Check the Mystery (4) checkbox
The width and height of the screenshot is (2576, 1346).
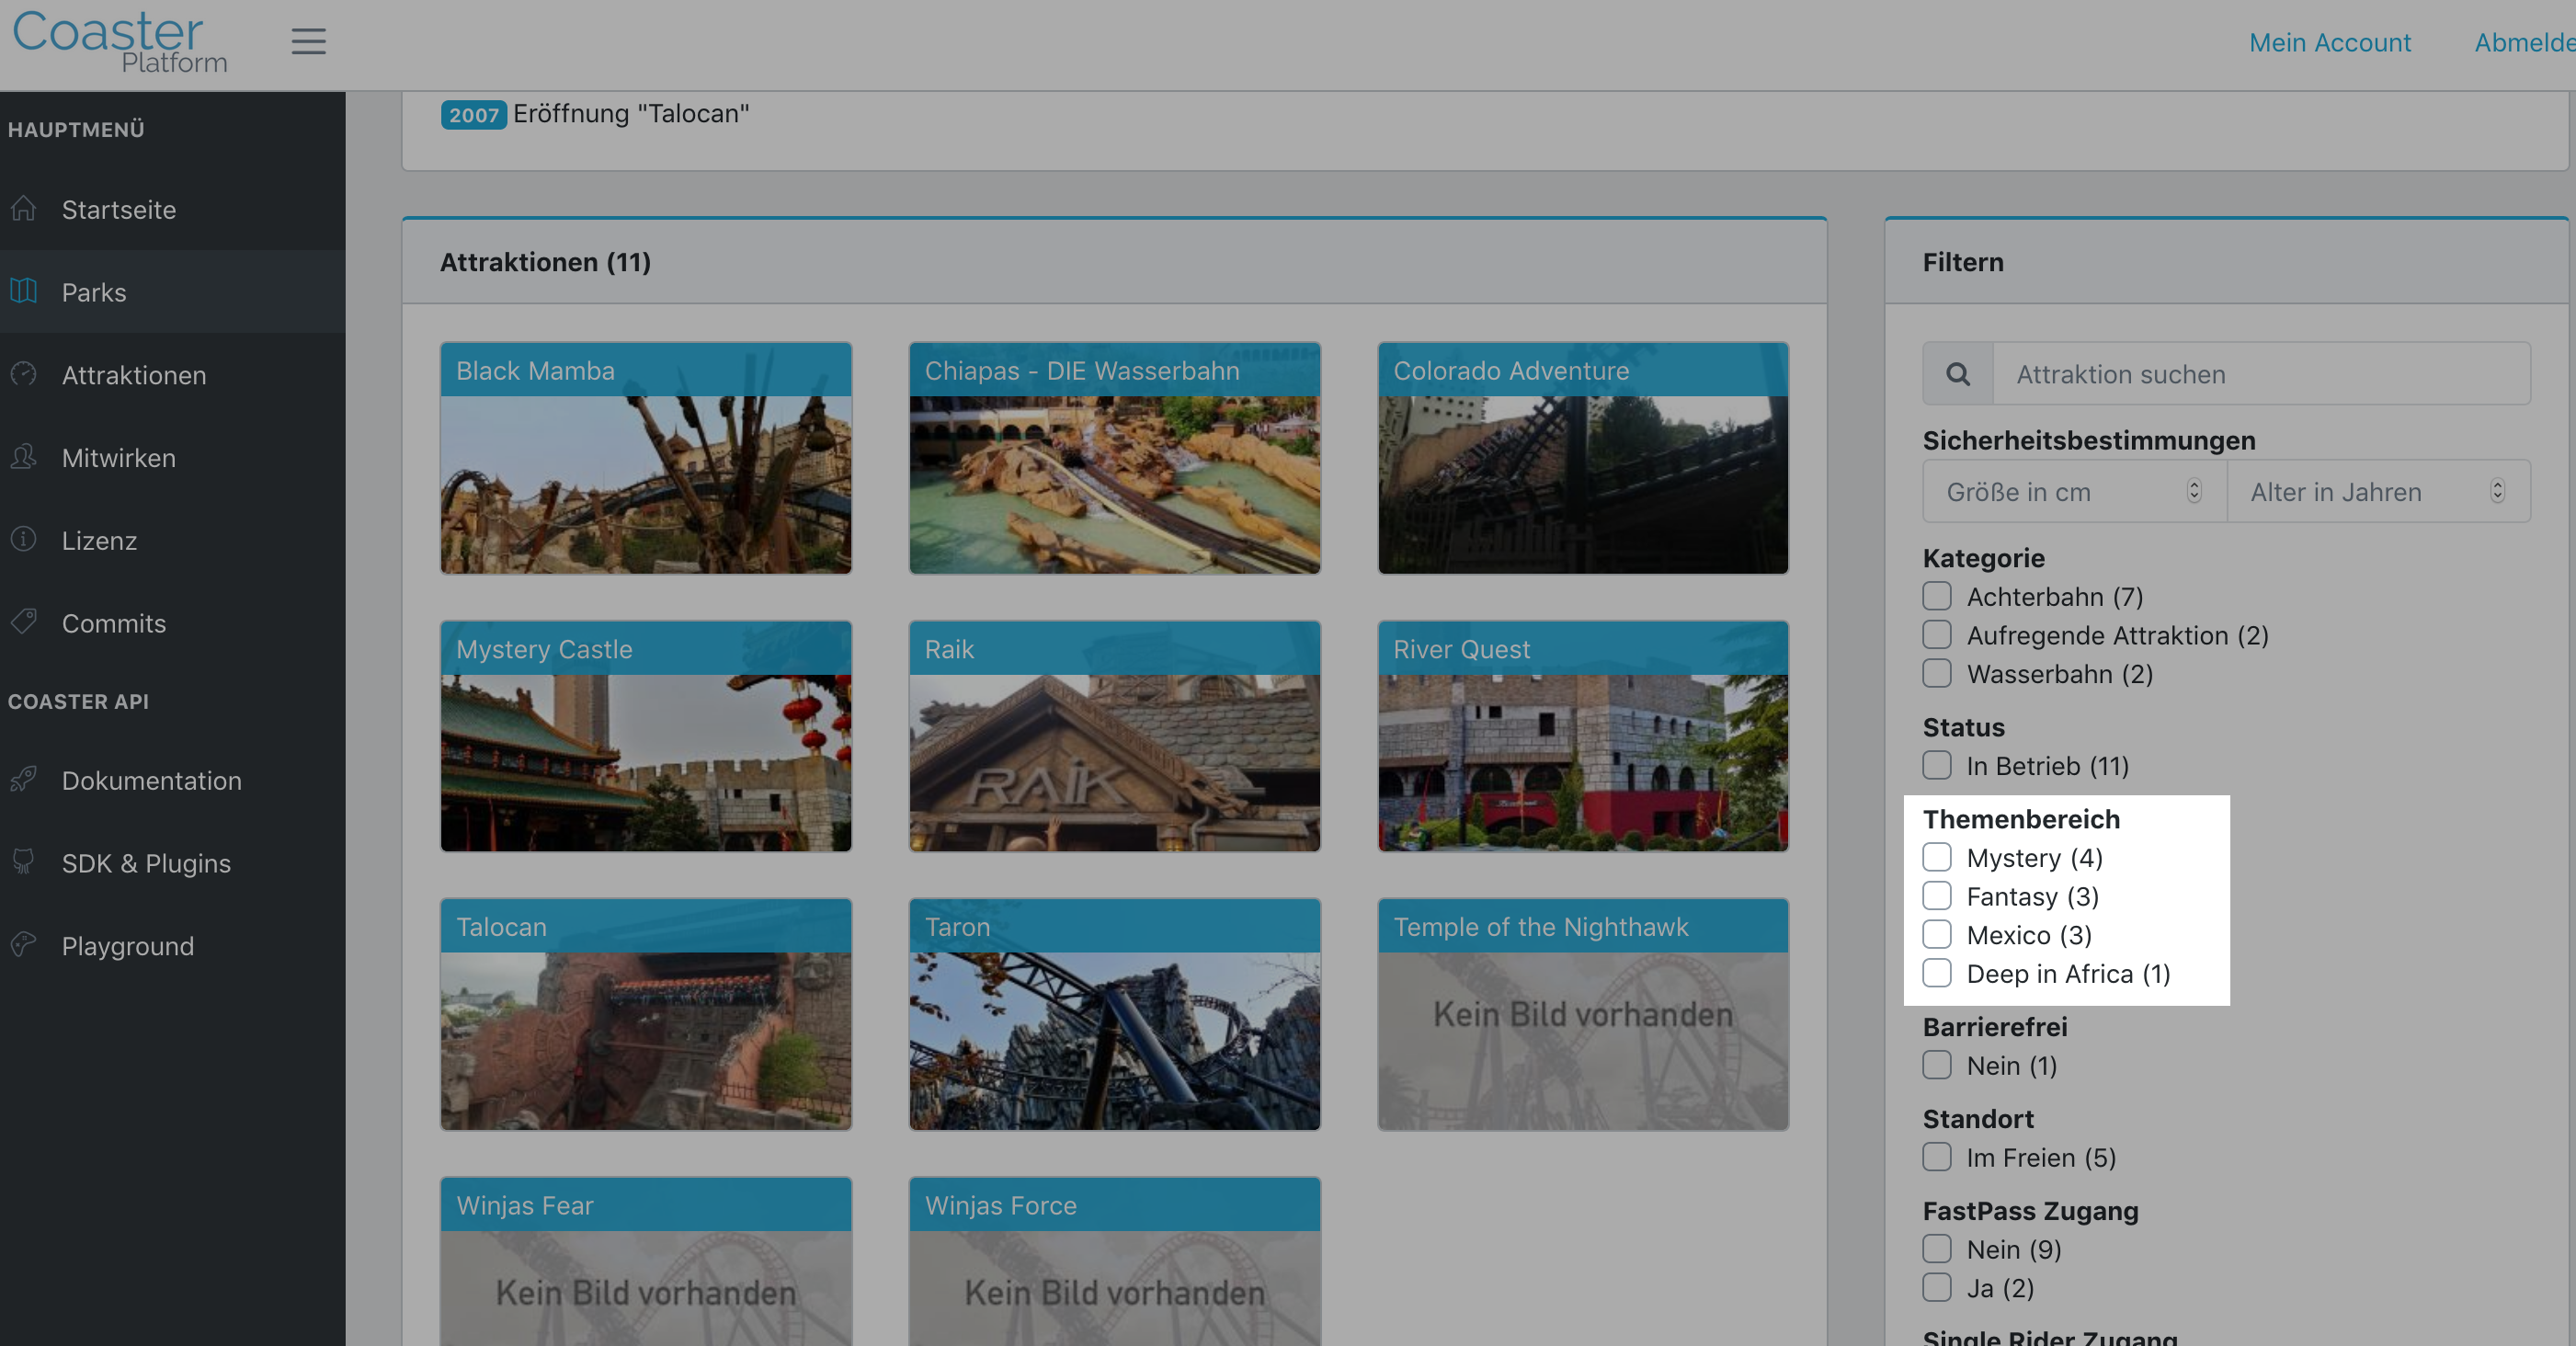(x=1937, y=857)
